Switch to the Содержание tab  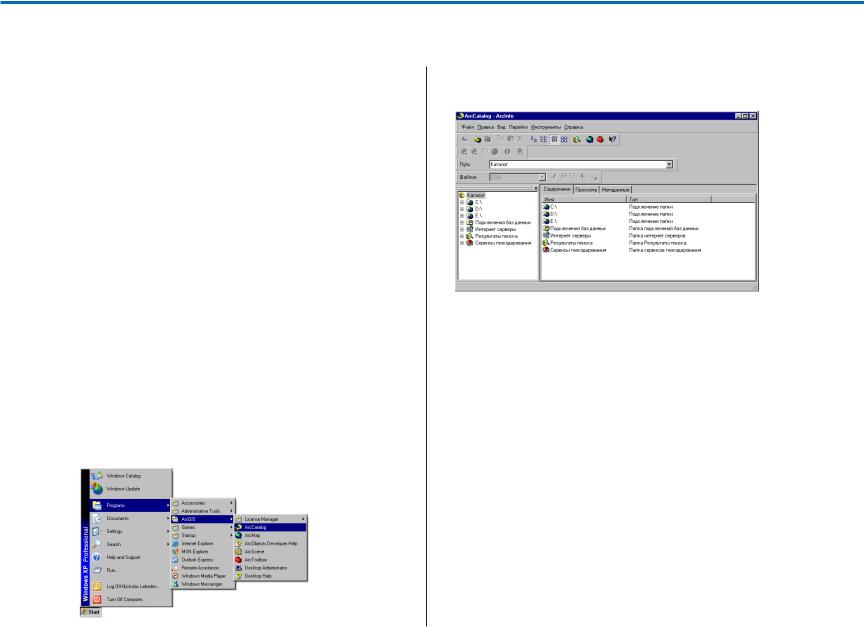pos(557,189)
